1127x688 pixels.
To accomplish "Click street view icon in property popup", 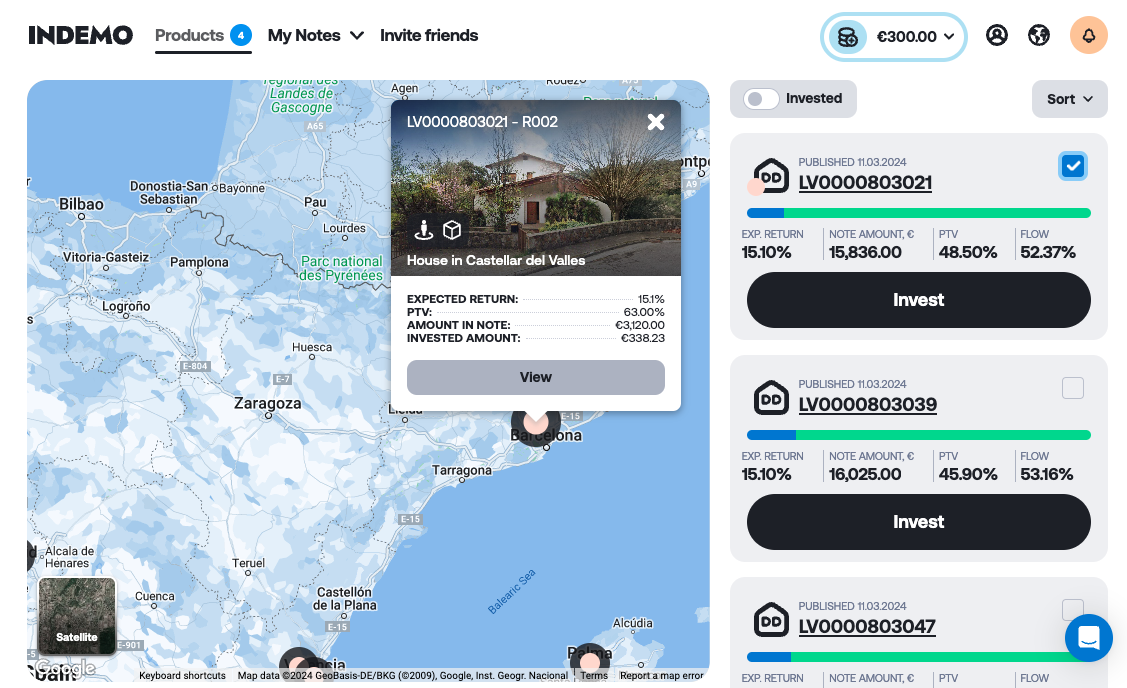I will (424, 230).
